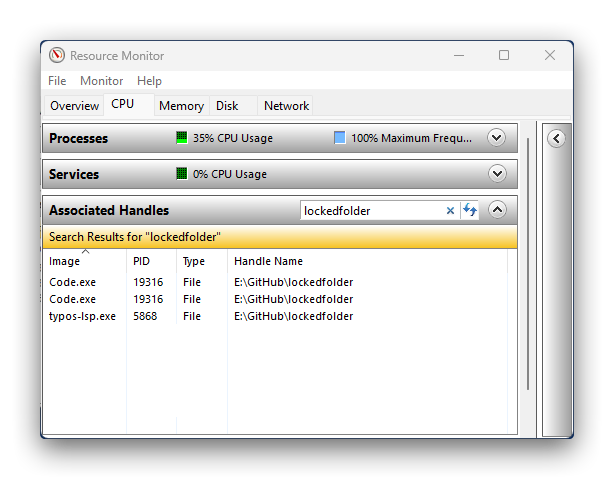Click the Search Results for lockedfolder banner
The width and height of the screenshot is (614, 489).
tap(280, 237)
